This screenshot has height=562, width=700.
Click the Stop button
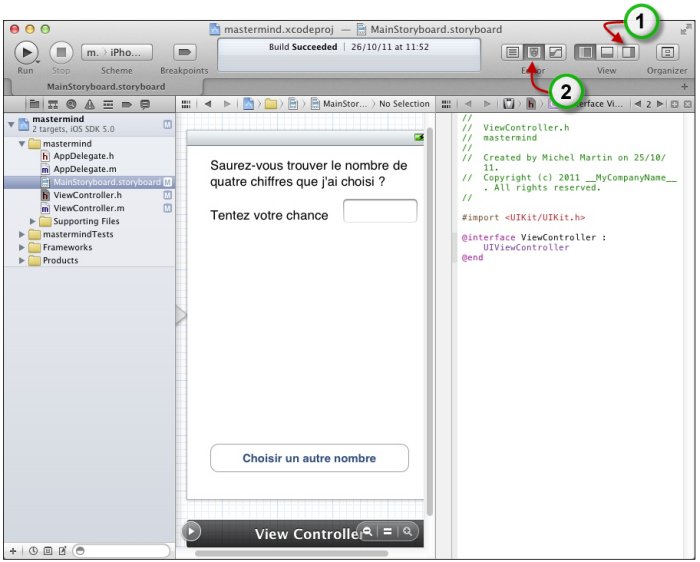61,53
